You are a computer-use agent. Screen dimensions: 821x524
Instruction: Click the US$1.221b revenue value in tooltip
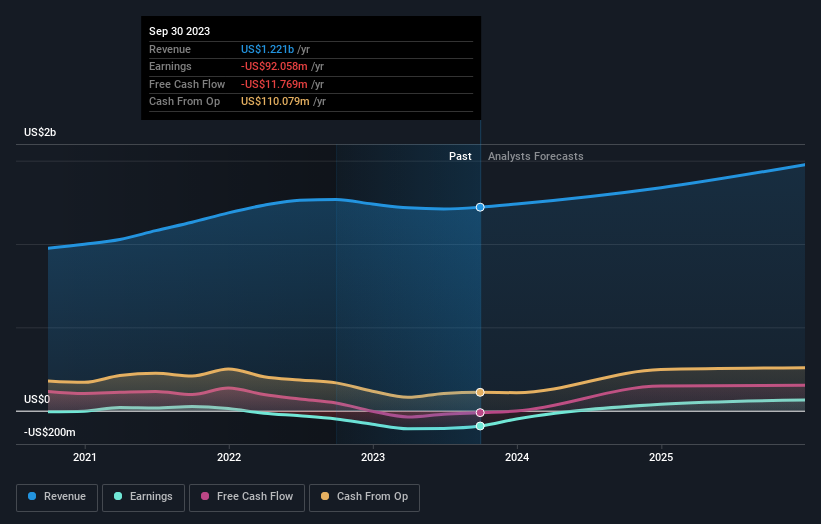[x=267, y=49]
